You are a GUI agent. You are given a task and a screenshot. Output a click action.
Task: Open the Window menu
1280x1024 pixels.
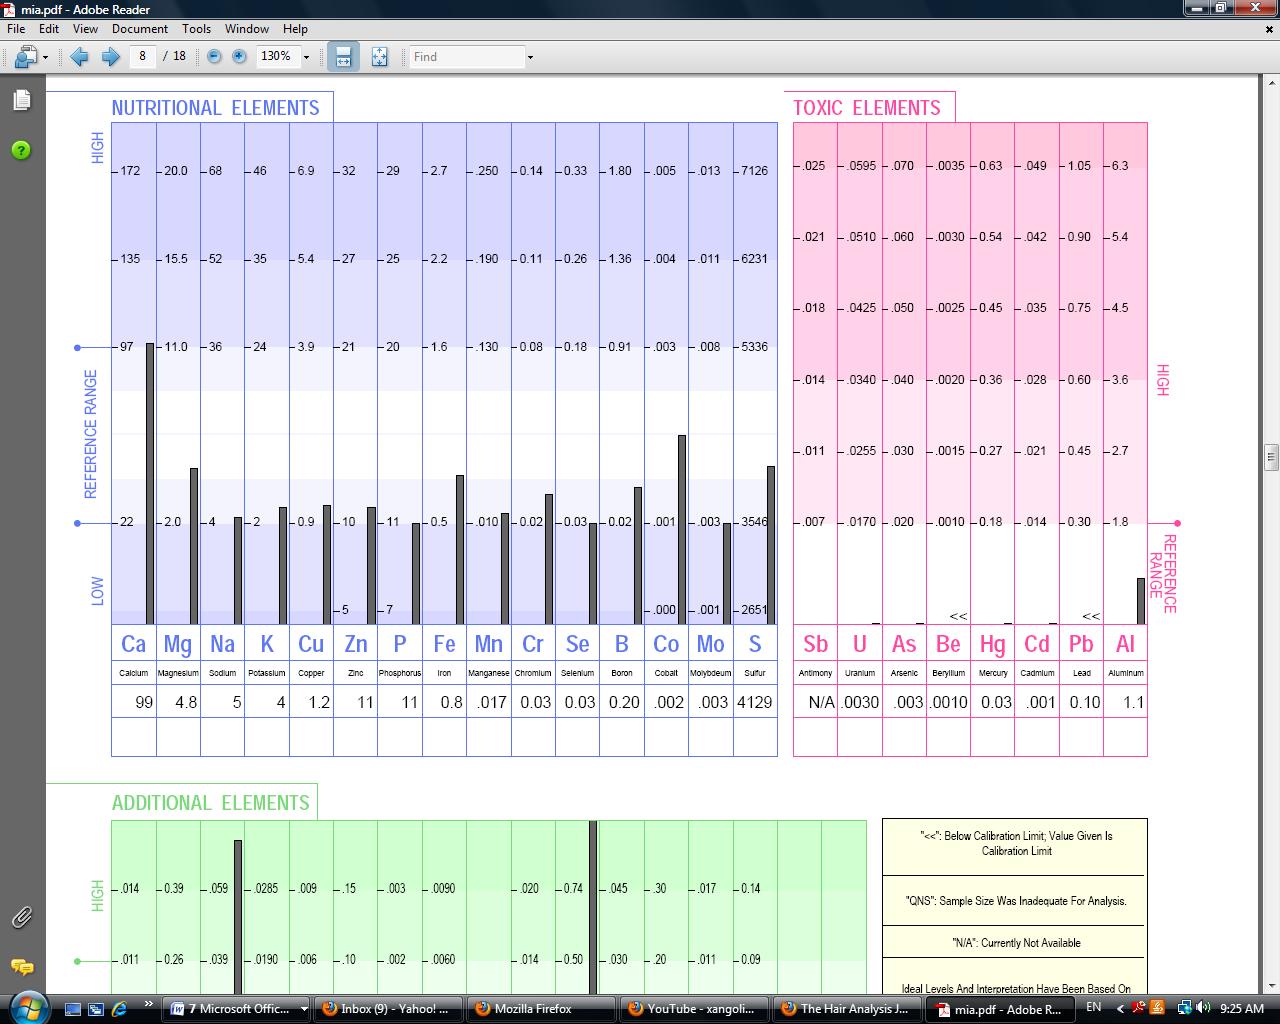247,29
